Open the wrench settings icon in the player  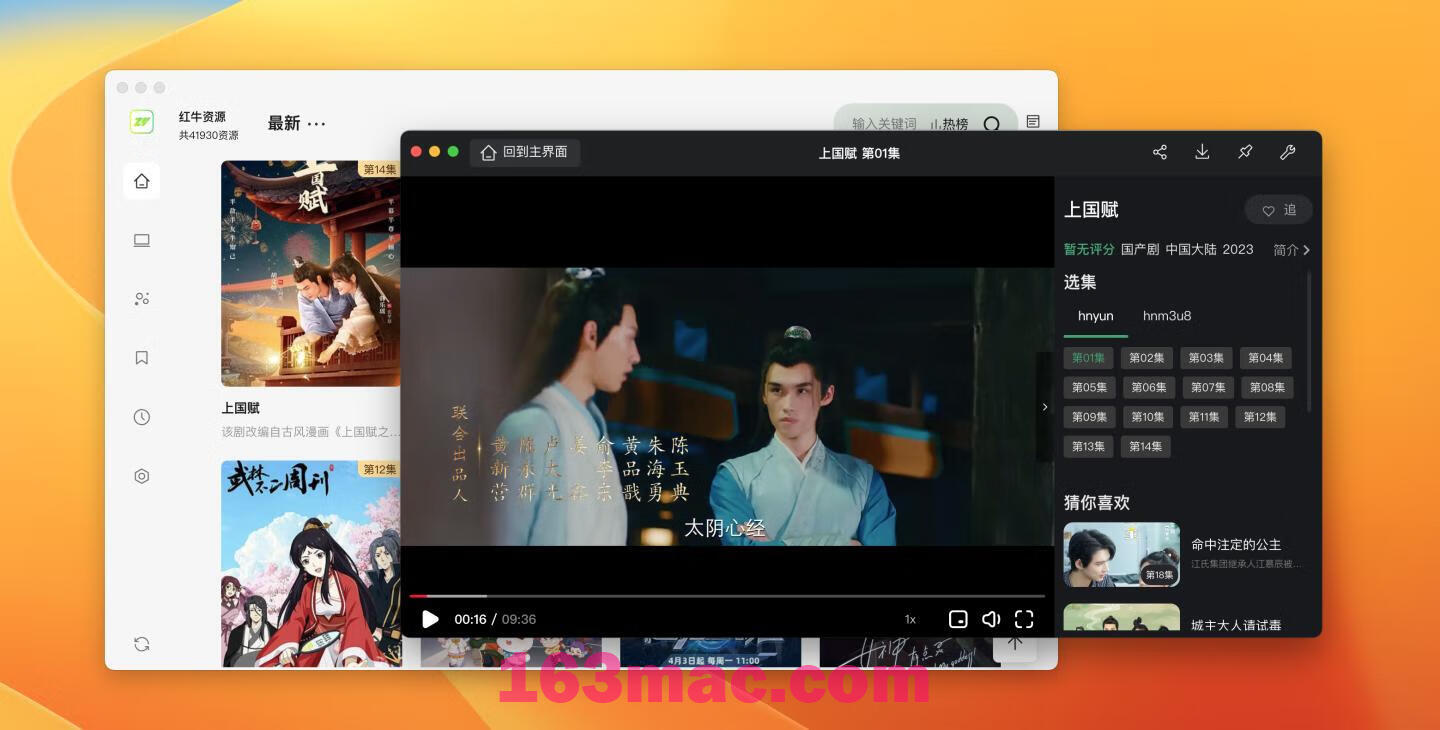point(1288,152)
